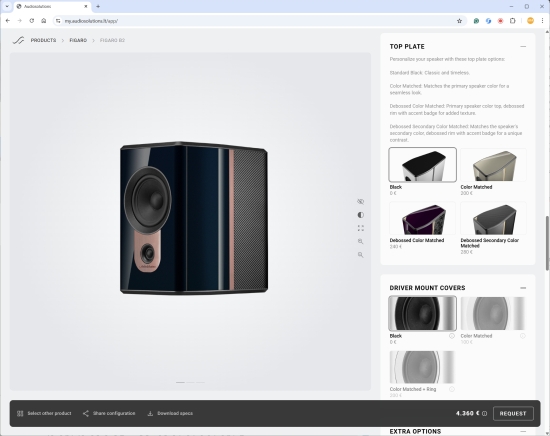Viewport: 550px width, 436px height.
Task: Go to Products breadcrumb
Action: (43, 40)
